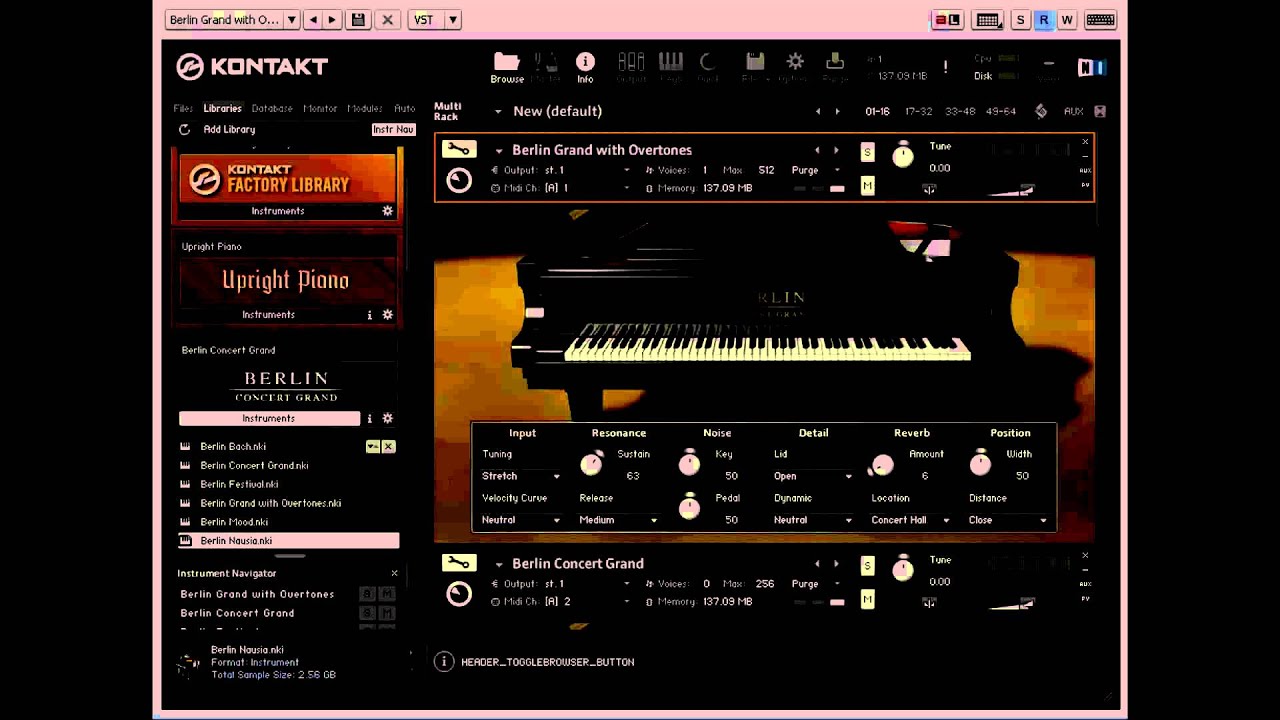
Task: Click the NI logo icon
Action: 1091,67
